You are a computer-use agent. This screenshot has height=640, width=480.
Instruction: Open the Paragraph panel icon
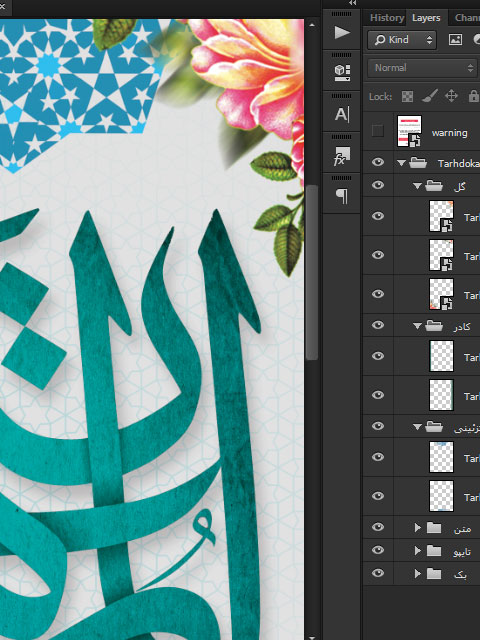[342, 196]
